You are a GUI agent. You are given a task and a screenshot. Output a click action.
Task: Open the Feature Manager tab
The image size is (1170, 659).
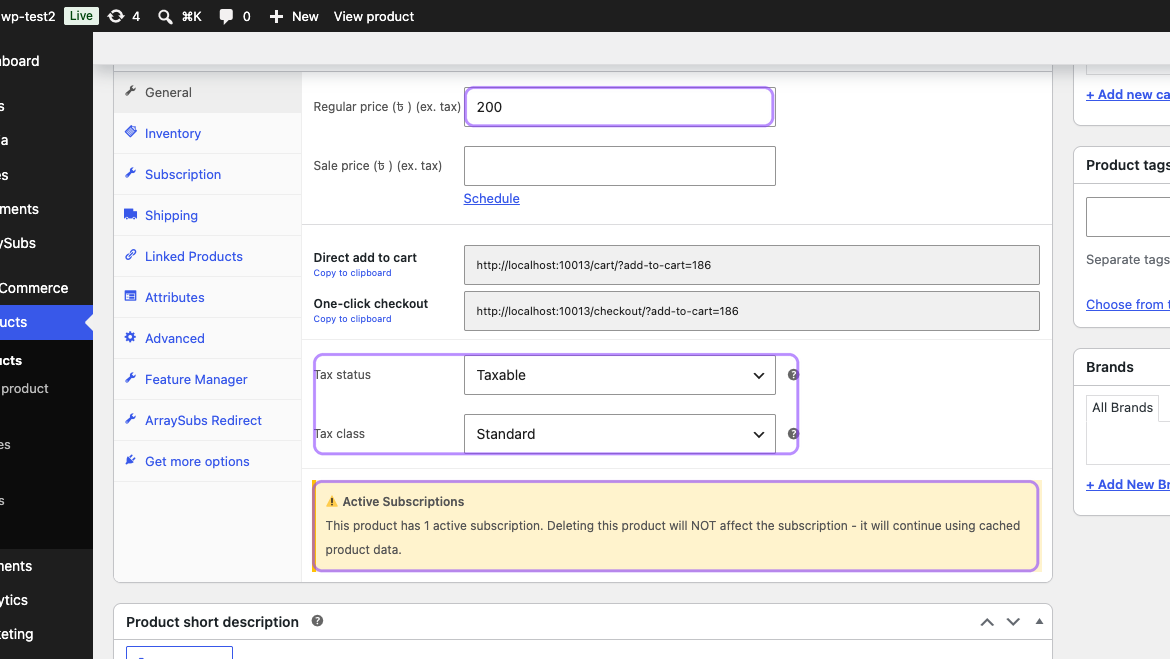point(207,380)
